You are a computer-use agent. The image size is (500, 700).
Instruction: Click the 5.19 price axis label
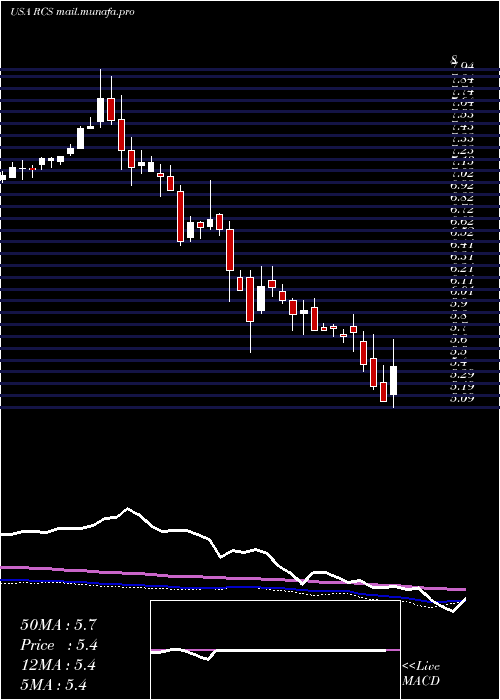462,387
